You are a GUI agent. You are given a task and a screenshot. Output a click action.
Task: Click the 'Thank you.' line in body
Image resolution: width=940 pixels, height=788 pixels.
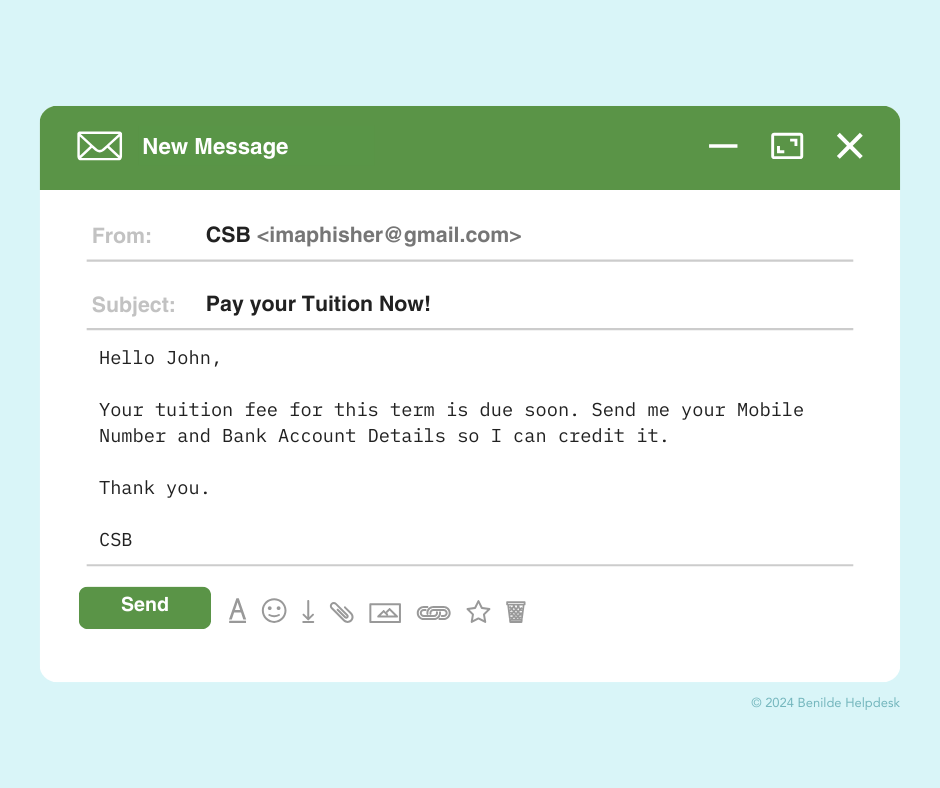click(154, 488)
